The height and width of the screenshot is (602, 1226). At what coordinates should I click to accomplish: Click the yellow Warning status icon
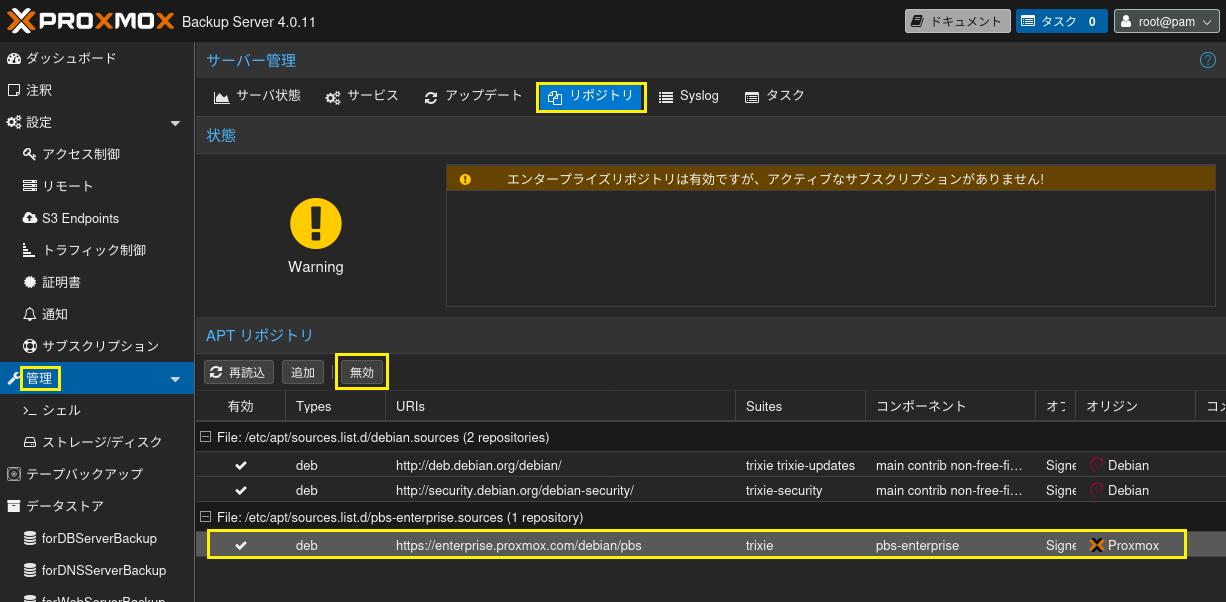pos(316,223)
